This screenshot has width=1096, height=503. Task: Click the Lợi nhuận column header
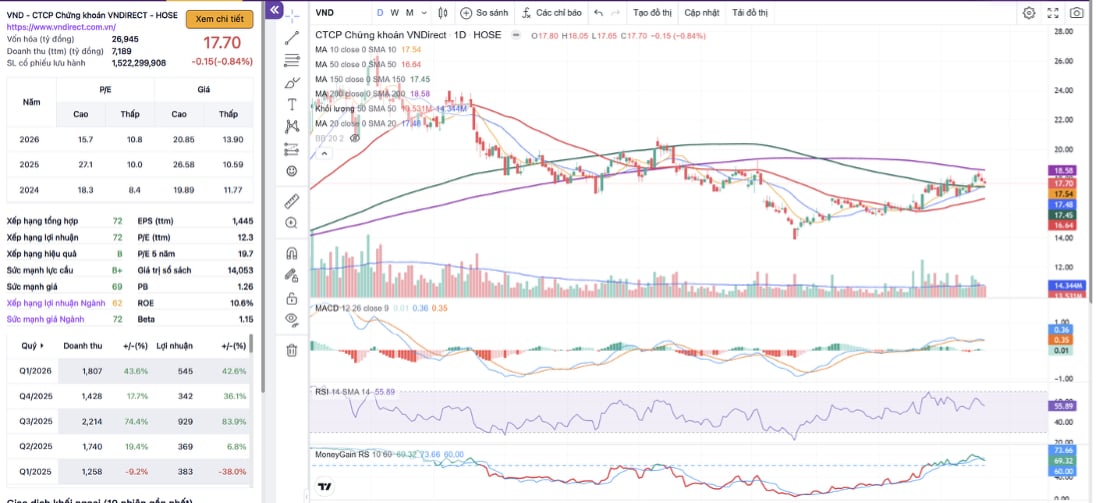(174, 346)
